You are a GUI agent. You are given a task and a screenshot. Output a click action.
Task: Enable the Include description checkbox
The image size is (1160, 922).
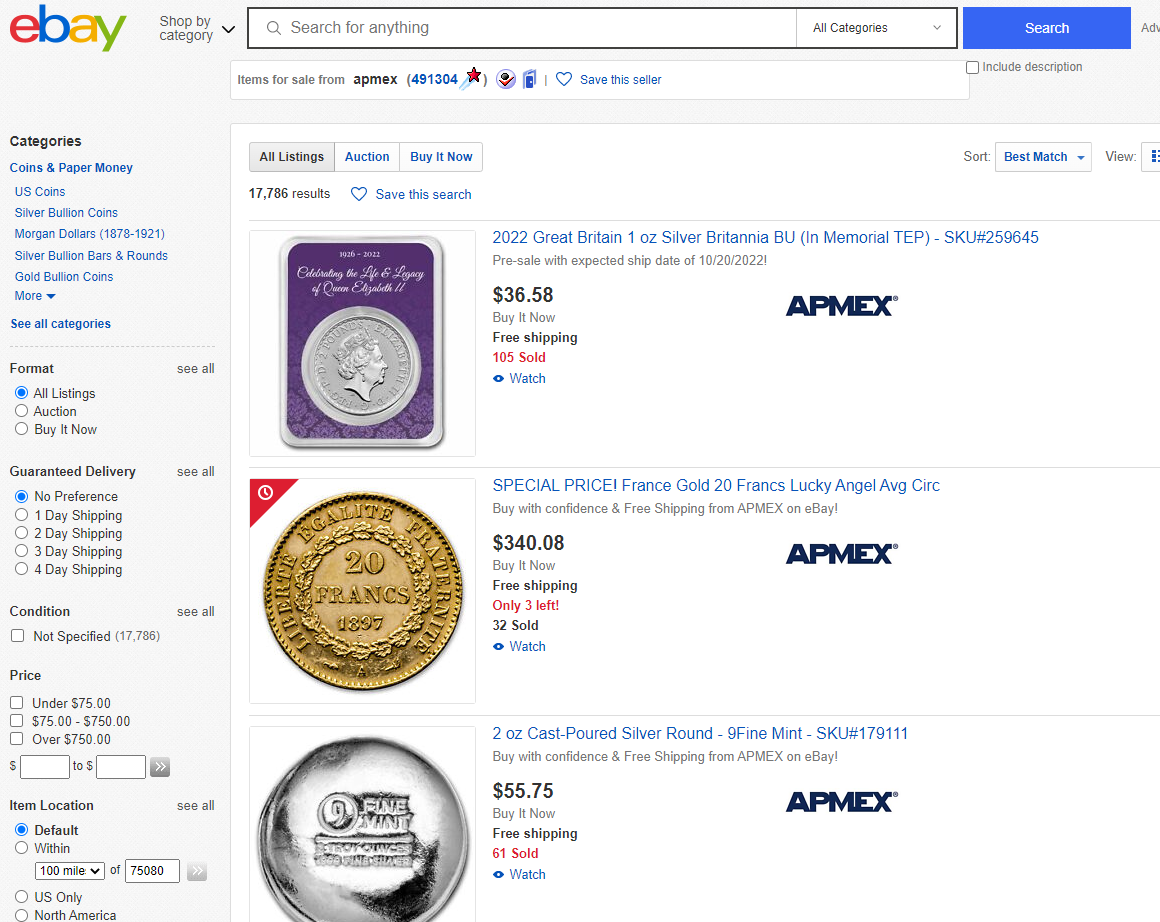pyautogui.click(x=973, y=67)
